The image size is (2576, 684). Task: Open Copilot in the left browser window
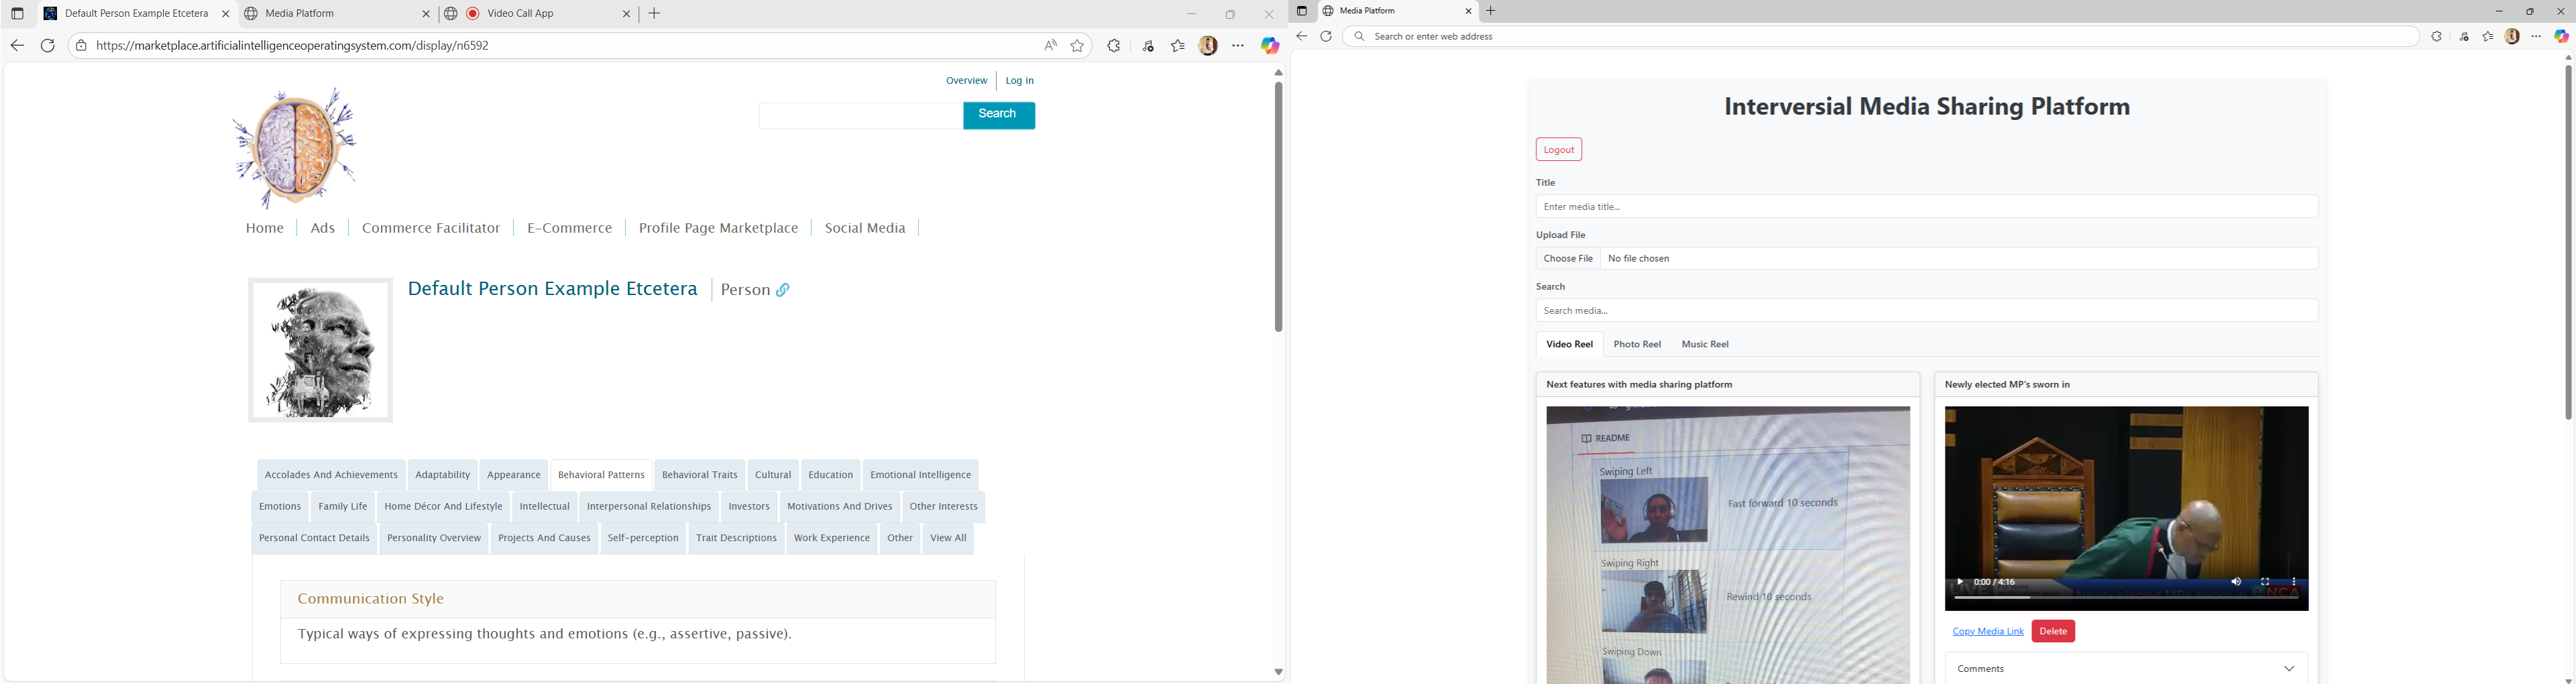(x=1269, y=46)
